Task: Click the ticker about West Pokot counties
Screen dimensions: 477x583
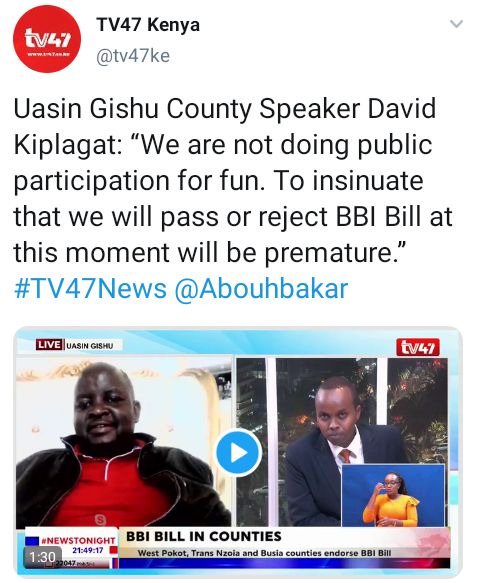Action: pos(264,553)
